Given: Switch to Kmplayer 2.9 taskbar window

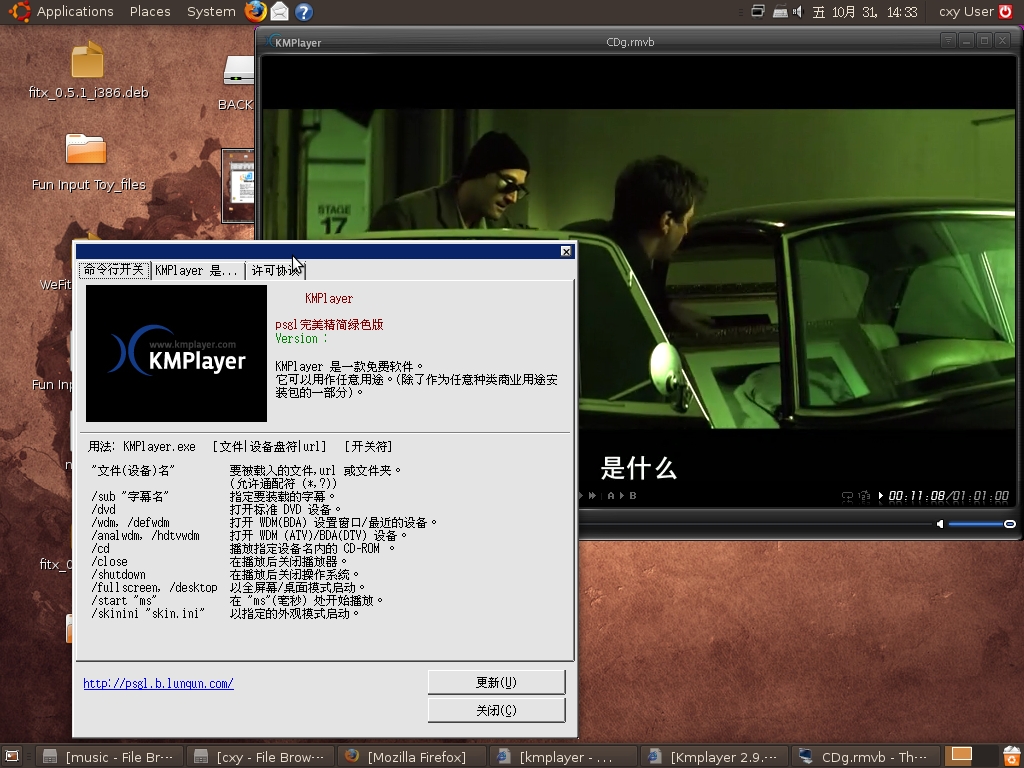Looking at the screenshot, I should coord(714,757).
